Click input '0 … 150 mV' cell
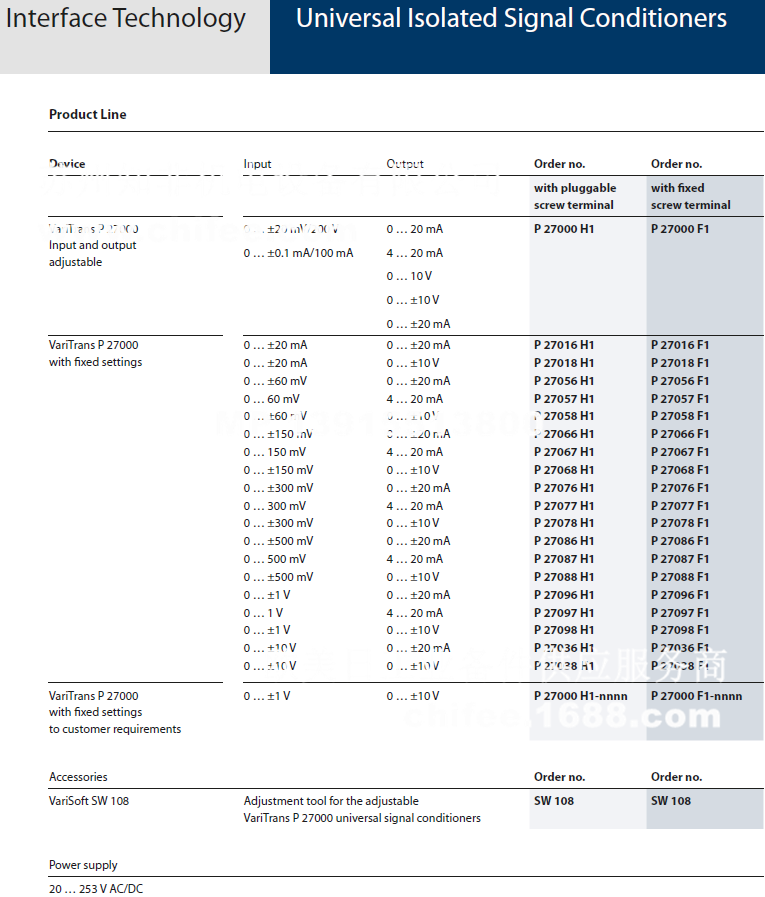 click(x=275, y=452)
